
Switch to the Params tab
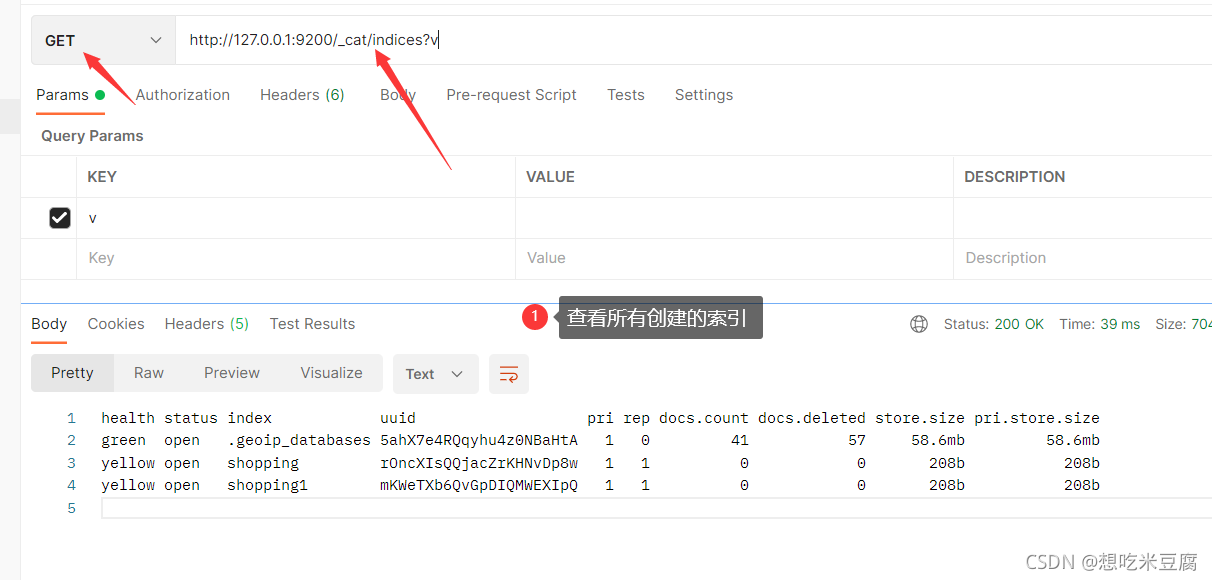coord(70,95)
